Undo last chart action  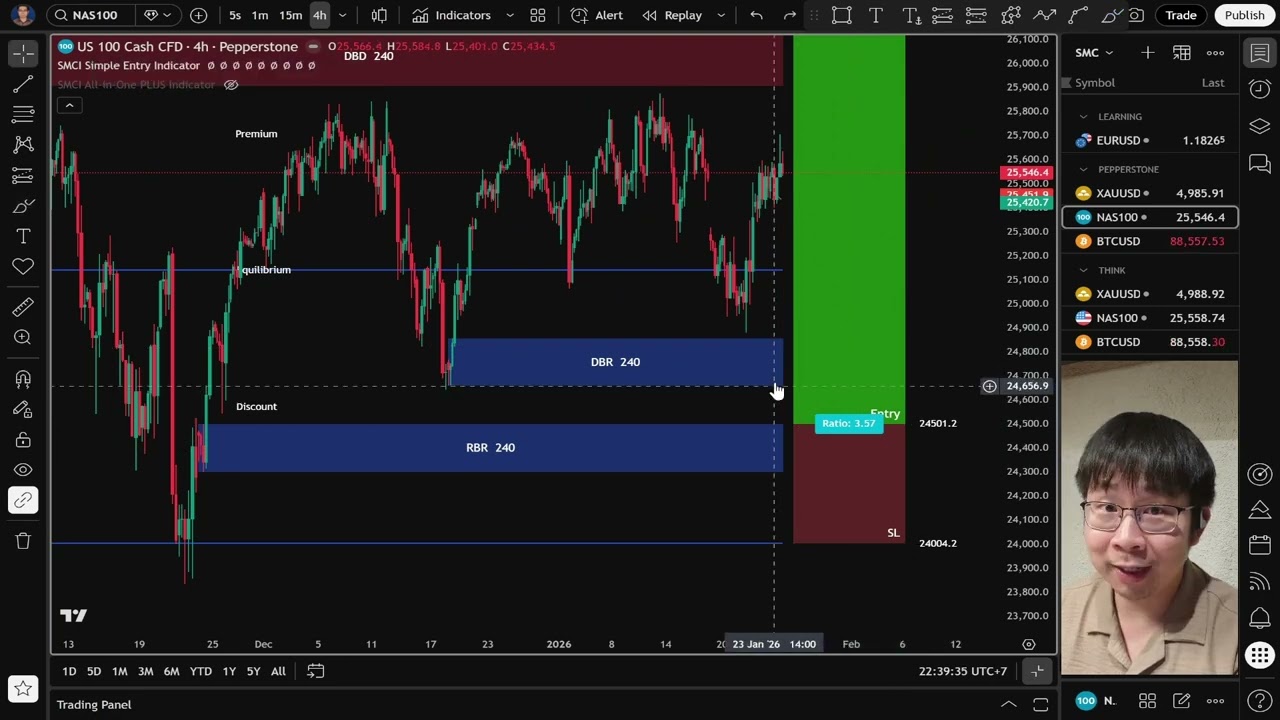(x=756, y=15)
